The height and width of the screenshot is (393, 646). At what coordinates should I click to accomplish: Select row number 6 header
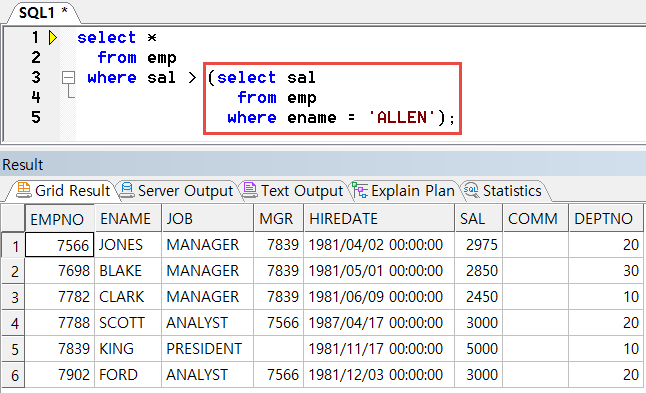click(x=13, y=375)
